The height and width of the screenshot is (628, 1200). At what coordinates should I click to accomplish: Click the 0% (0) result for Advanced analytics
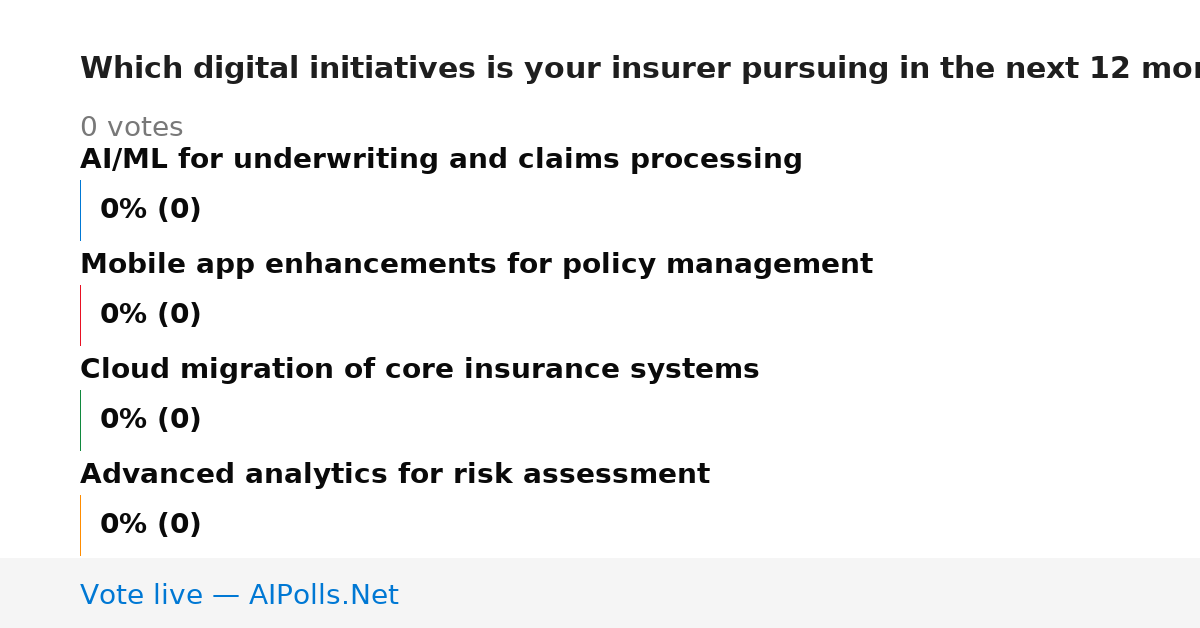(150, 525)
